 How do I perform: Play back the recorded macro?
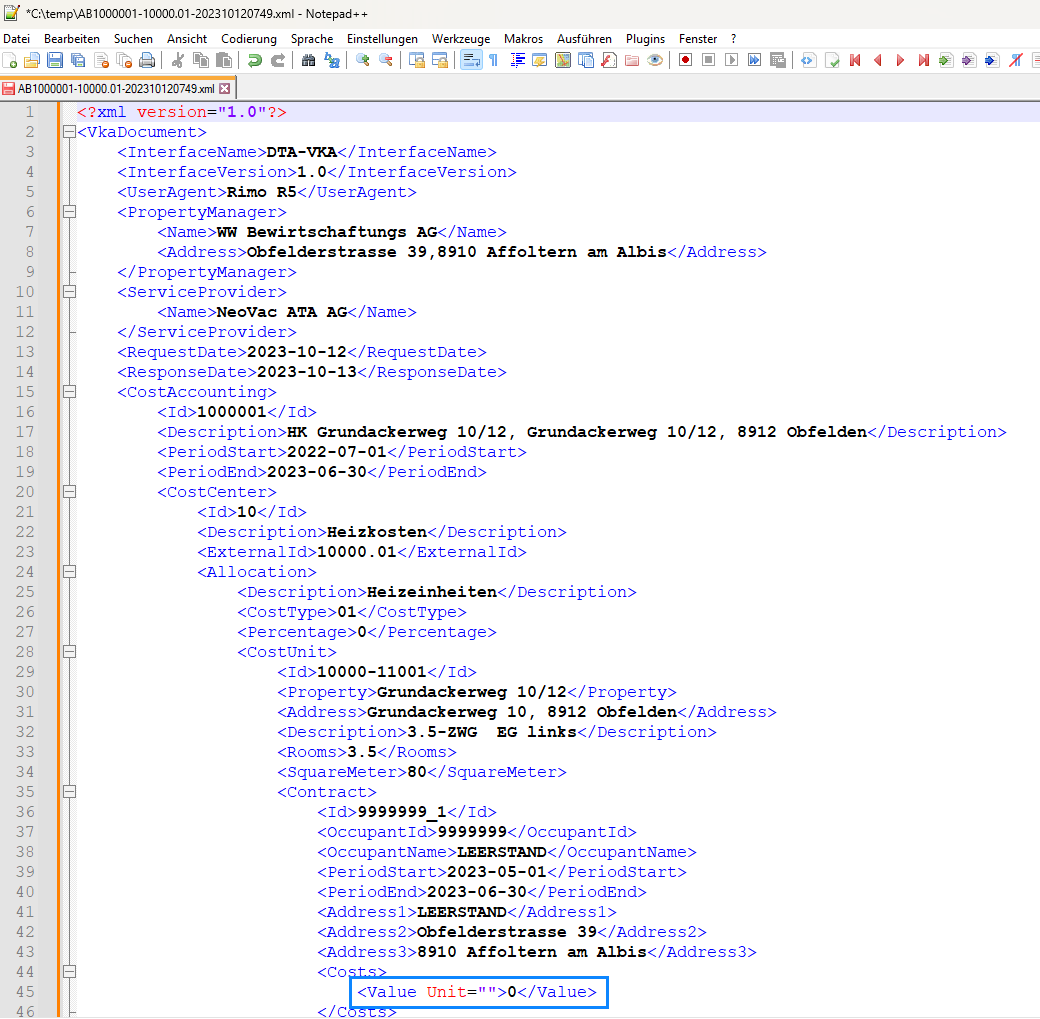(732, 61)
